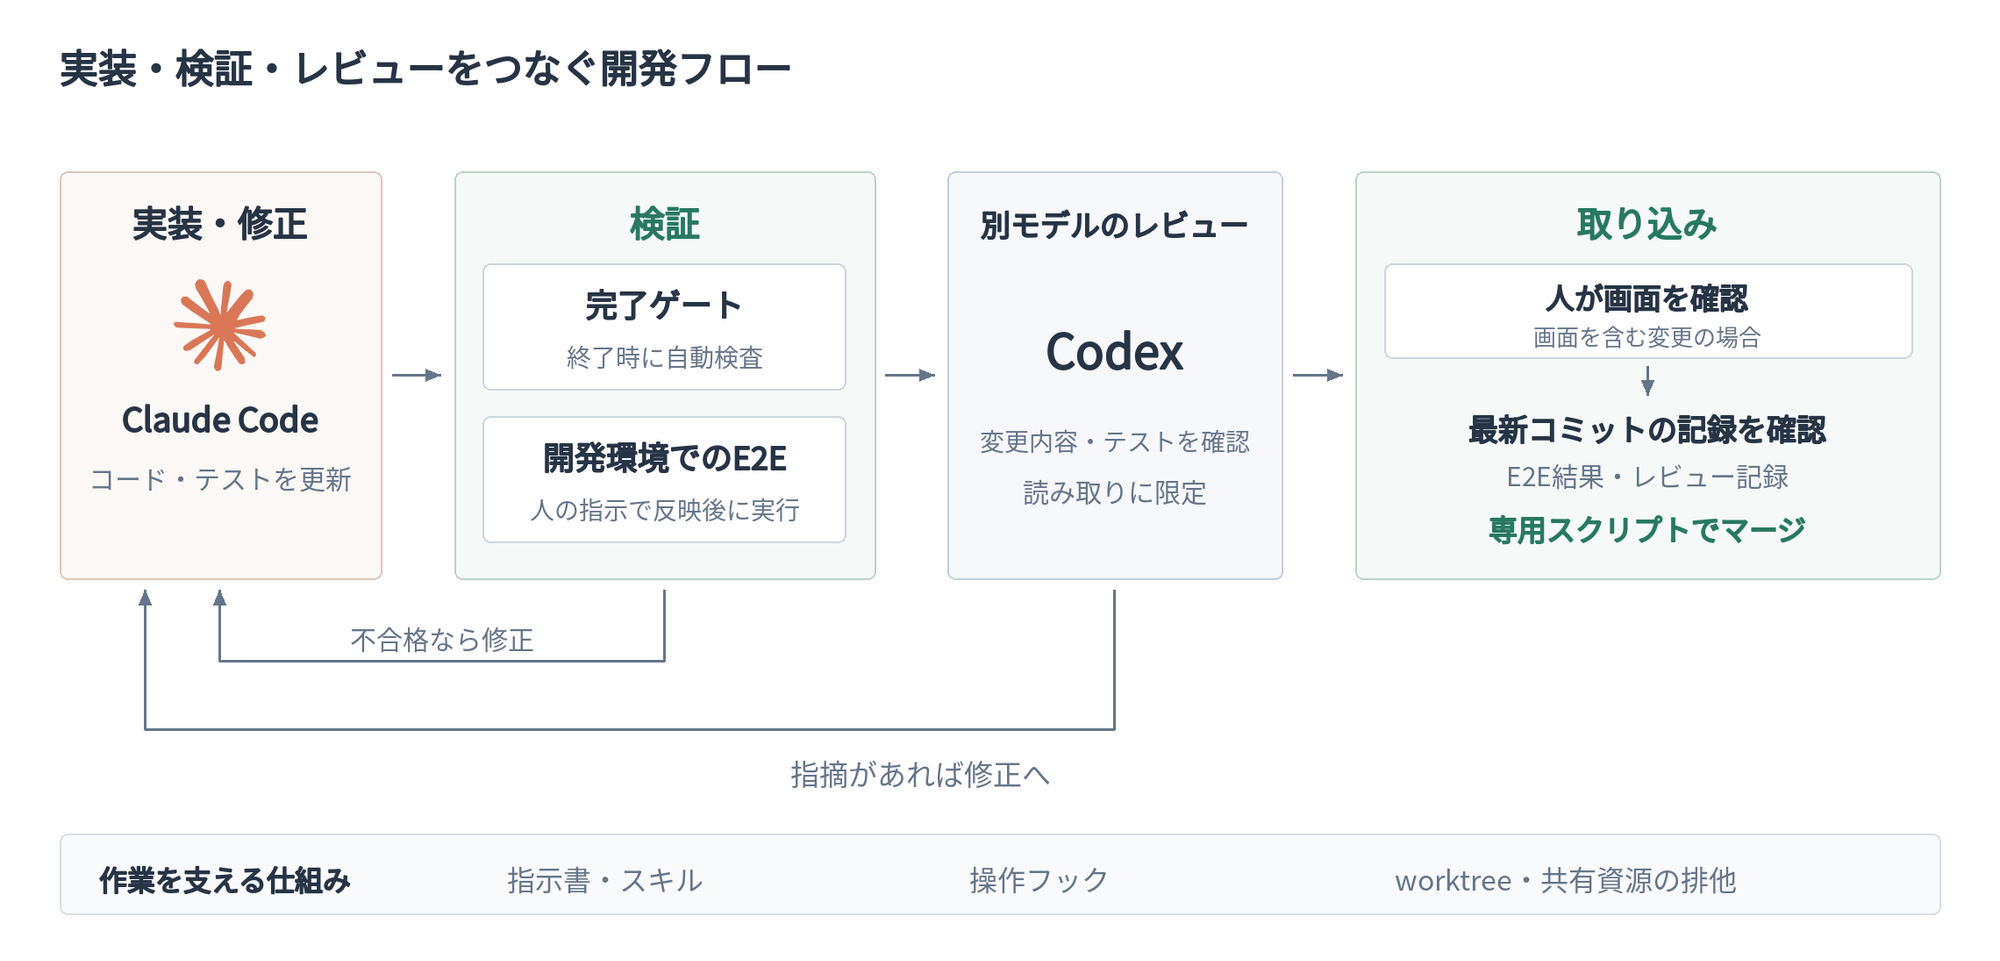This screenshot has height=961, width=2000.
Task: Click the loop label 不合格なら修正
Action: (442, 640)
